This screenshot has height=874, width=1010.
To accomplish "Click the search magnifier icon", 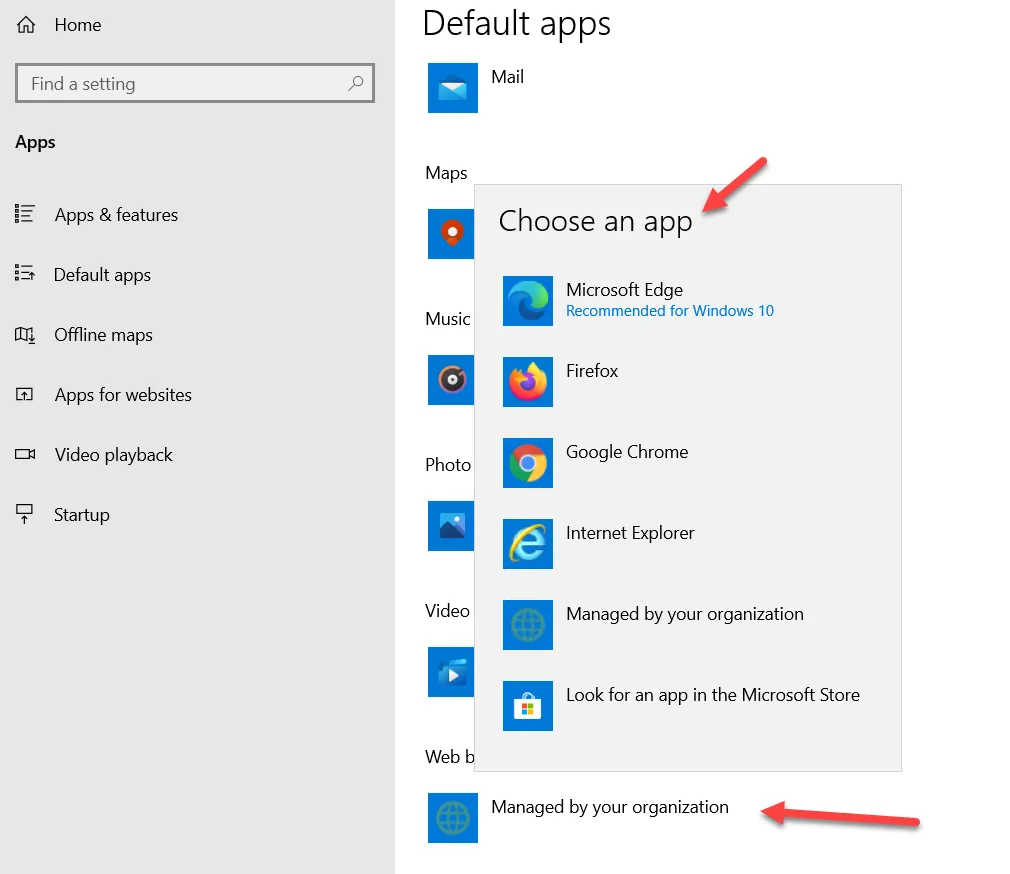I will [x=356, y=83].
